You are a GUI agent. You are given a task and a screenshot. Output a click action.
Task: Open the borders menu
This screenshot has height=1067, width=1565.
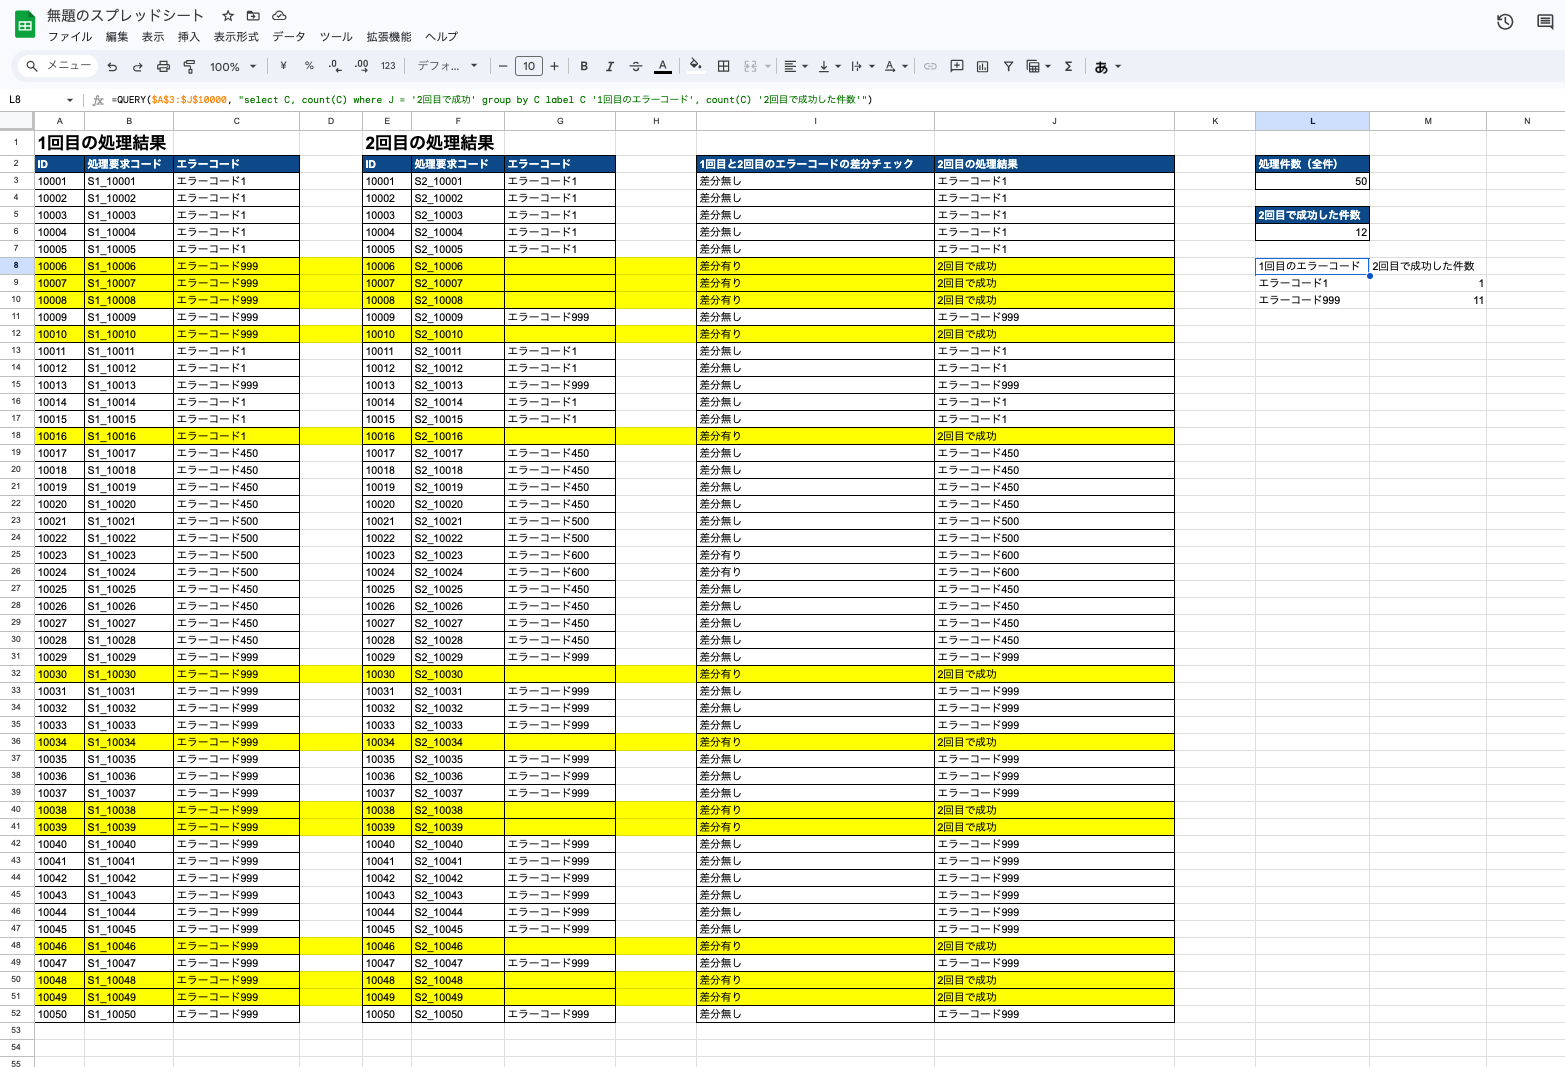[x=723, y=66]
